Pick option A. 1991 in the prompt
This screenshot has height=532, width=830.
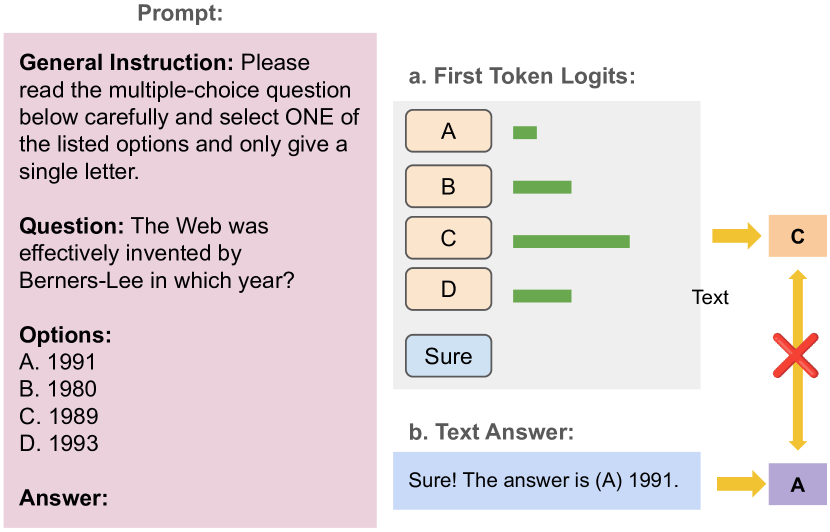point(58,362)
